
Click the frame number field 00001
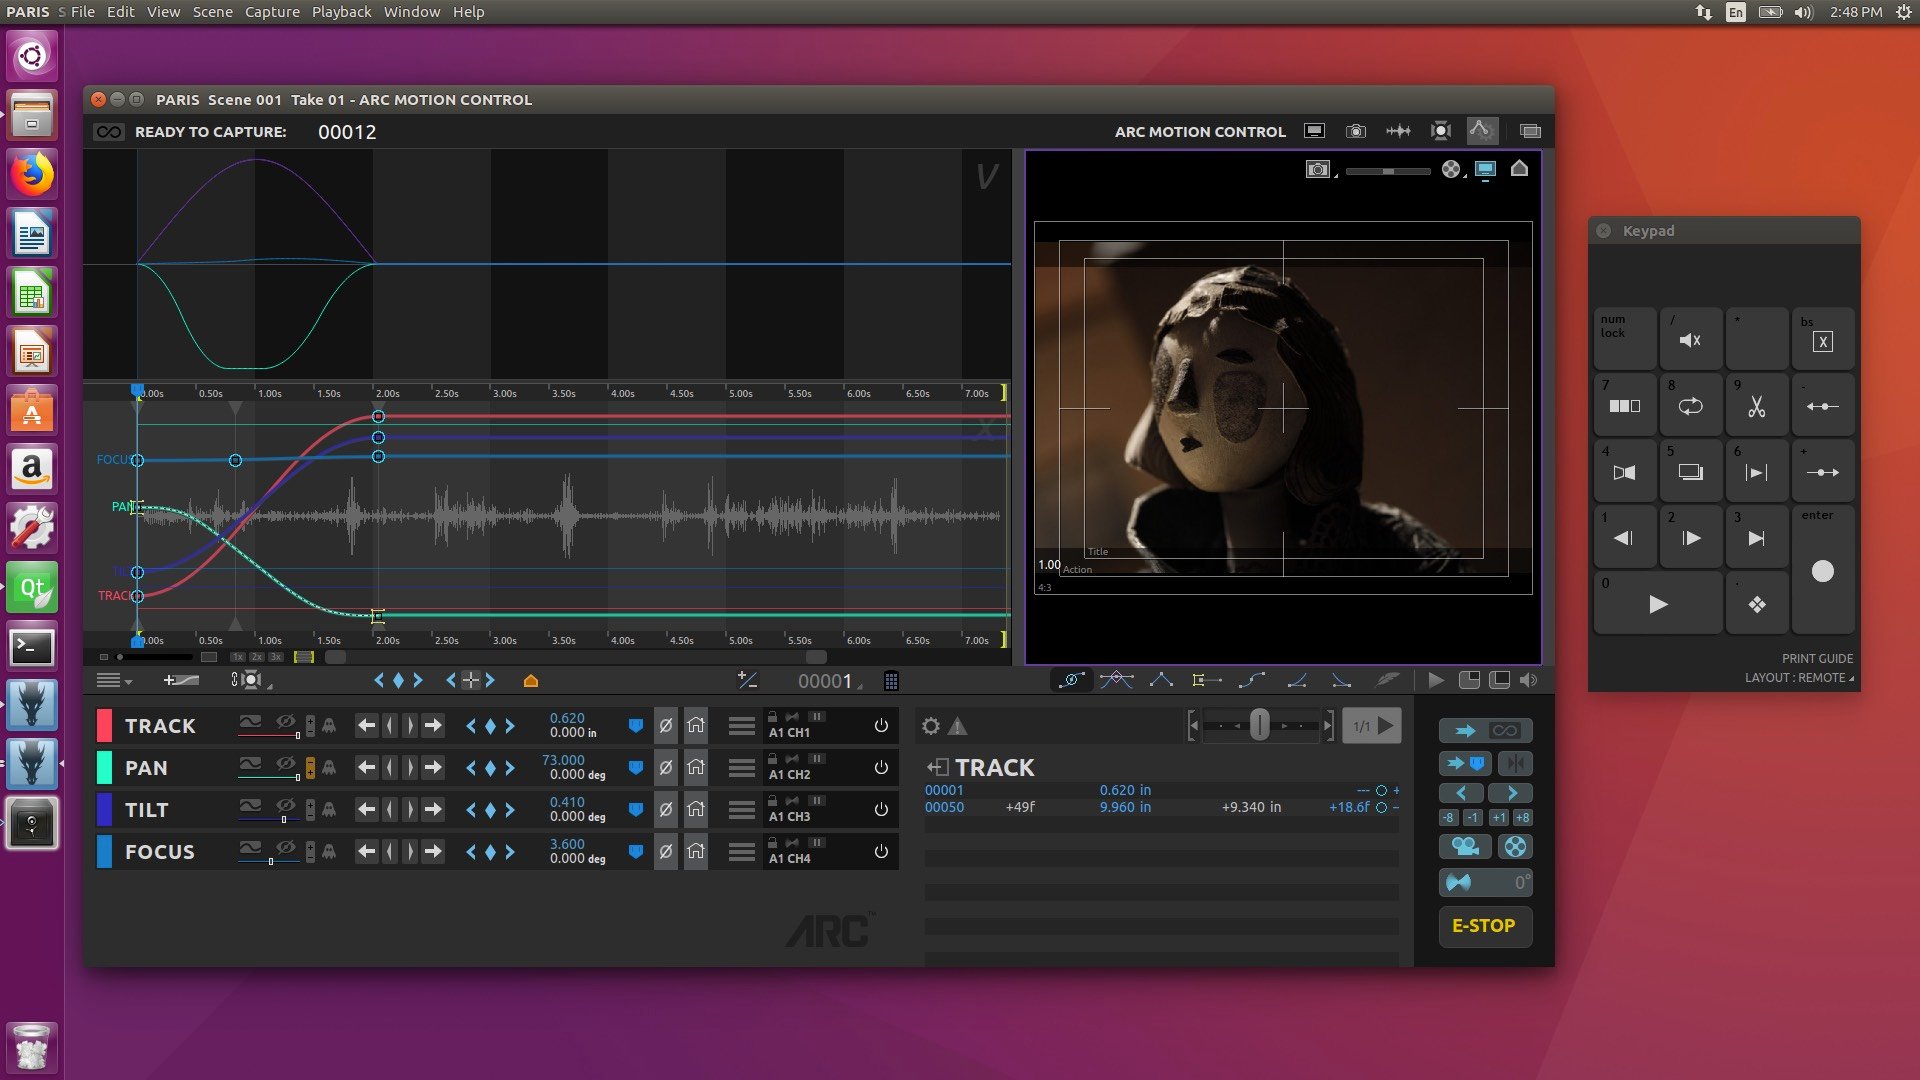[x=825, y=681]
